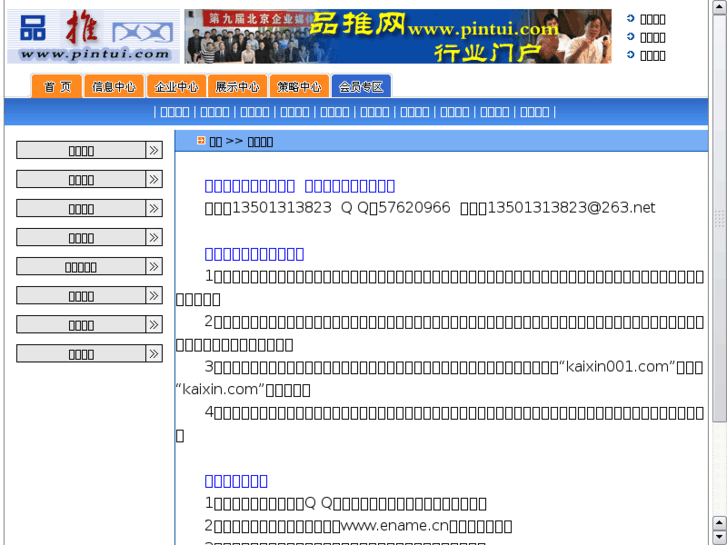The image size is (727, 545).
Task: Switch to the blue 会员专区 tab
Action: tap(361, 86)
